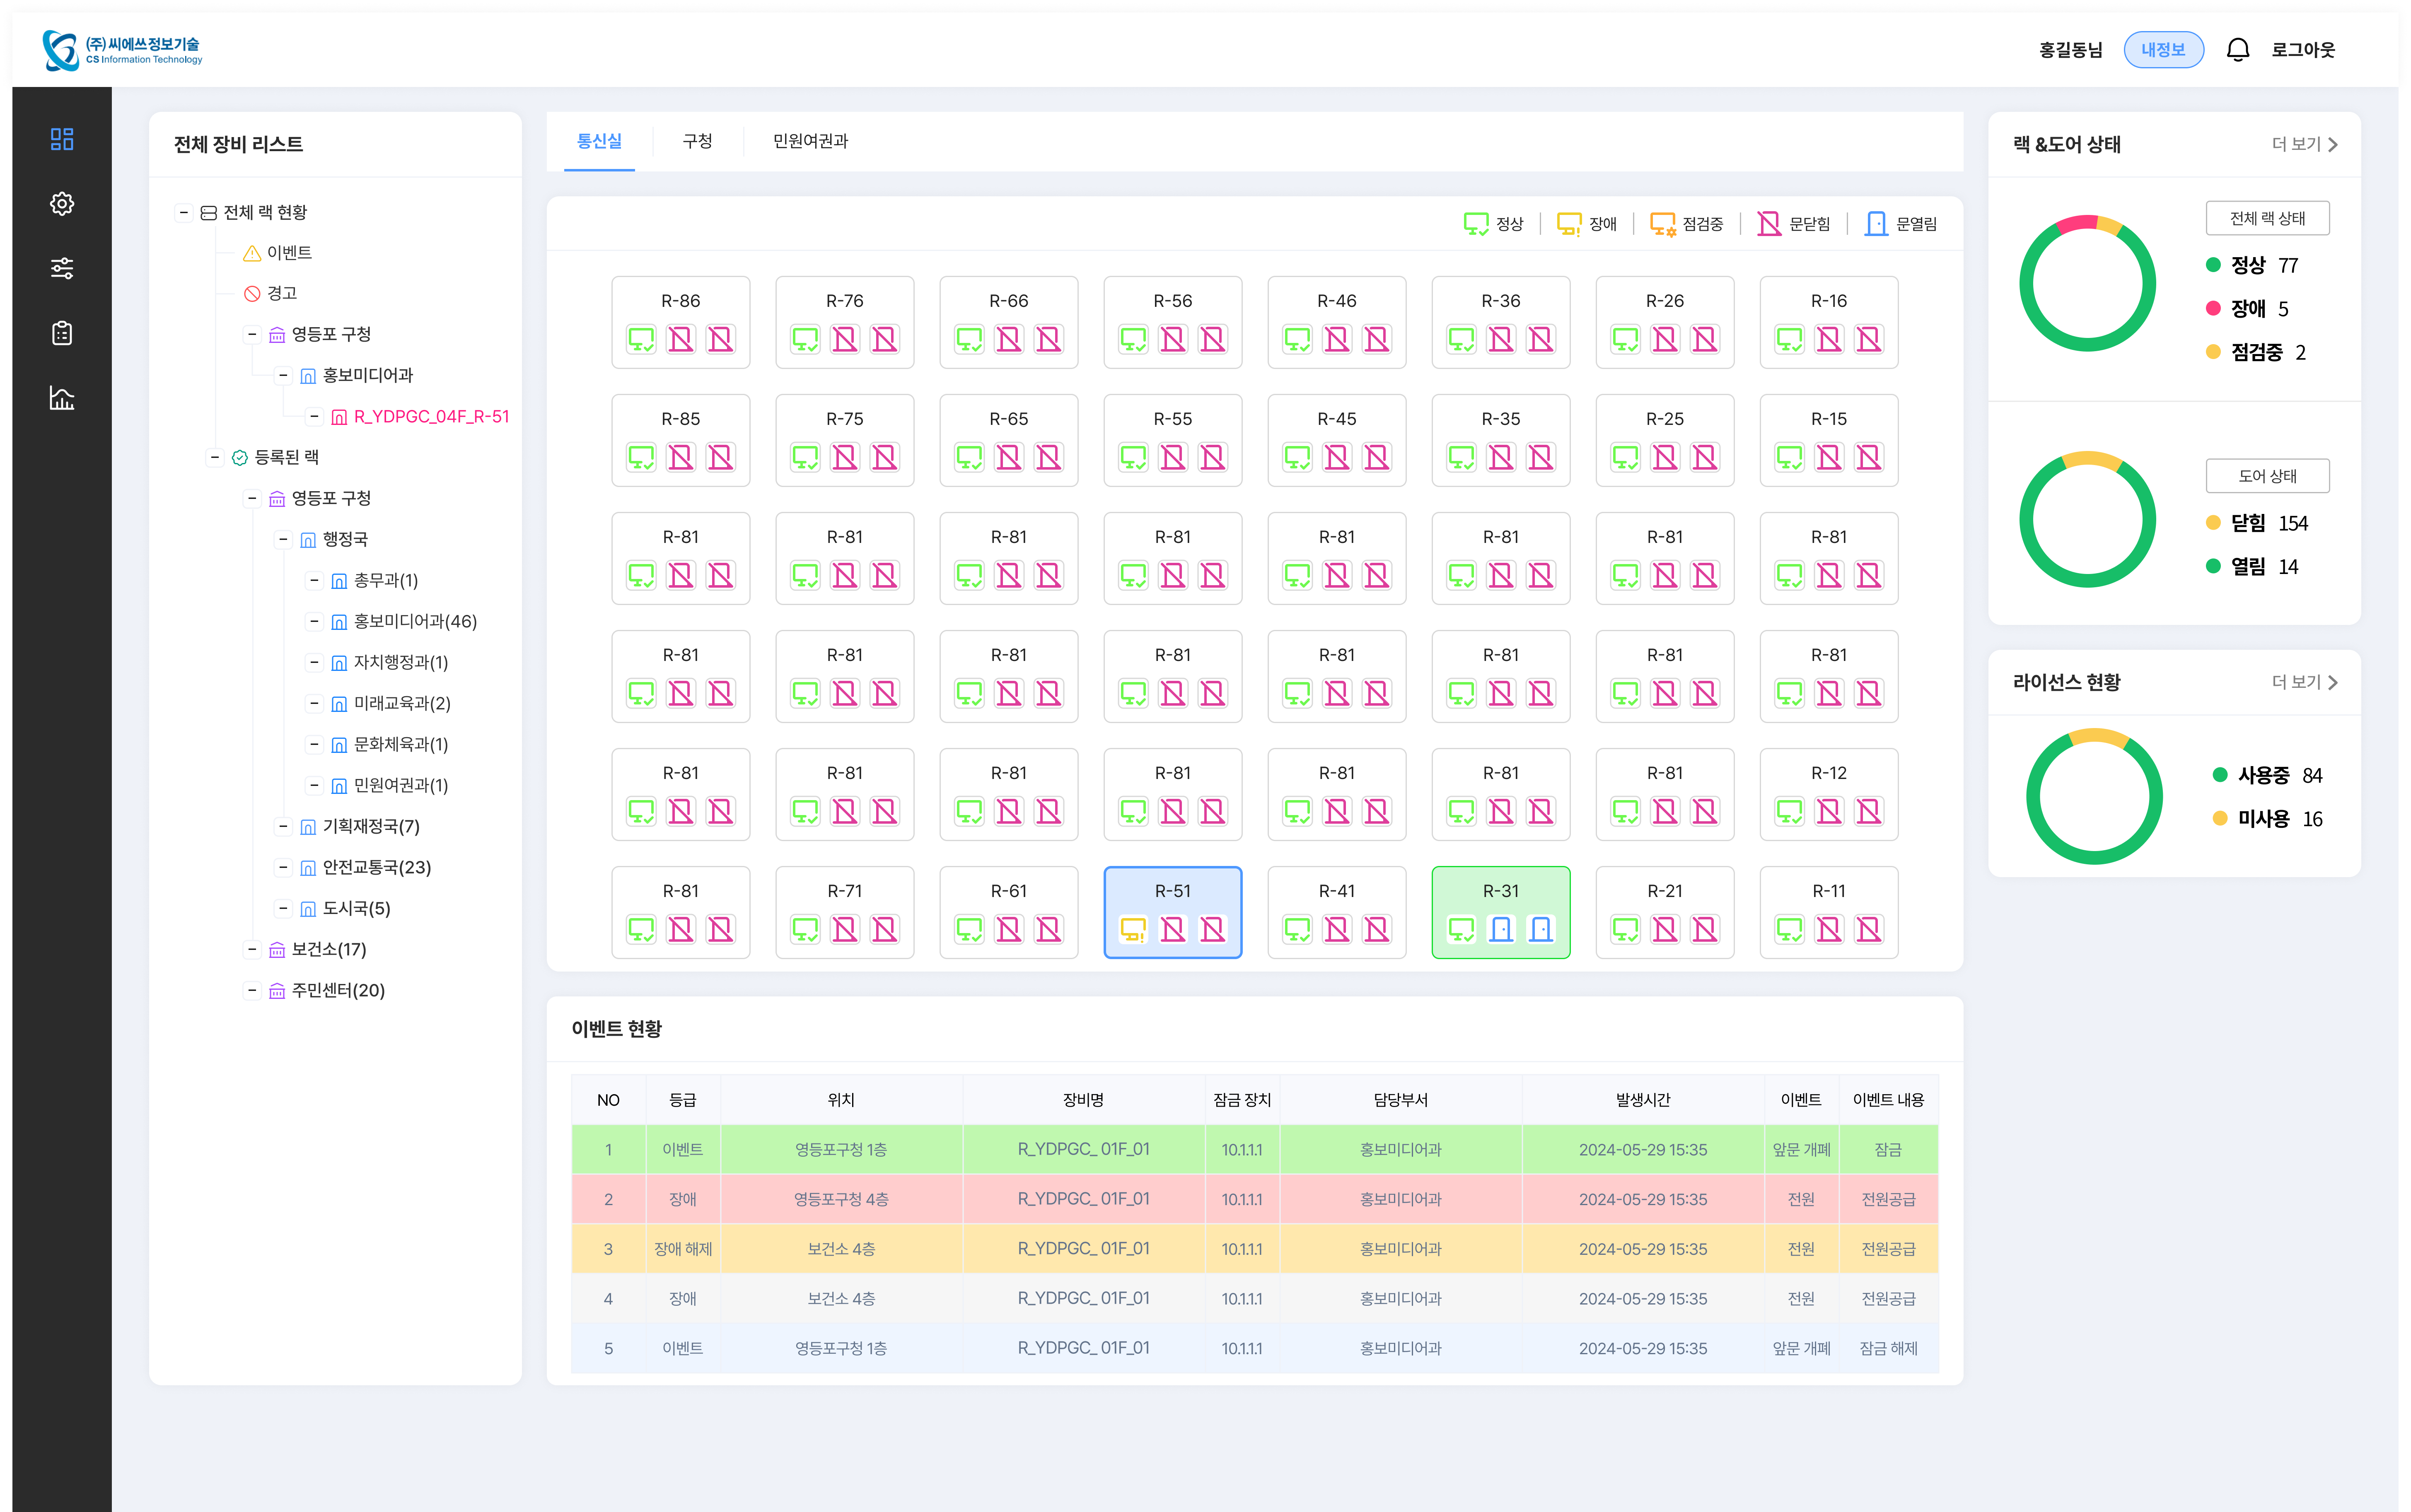Click the fault monitor icon in R-51
The height and width of the screenshot is (1512, 2411).
[1133, 930]
